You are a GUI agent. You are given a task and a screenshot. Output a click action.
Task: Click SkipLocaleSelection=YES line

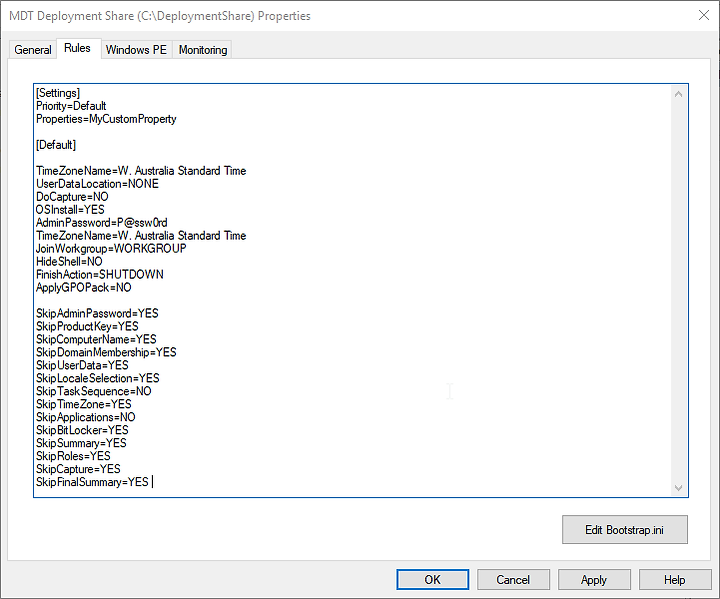click(x=98, y=379)
